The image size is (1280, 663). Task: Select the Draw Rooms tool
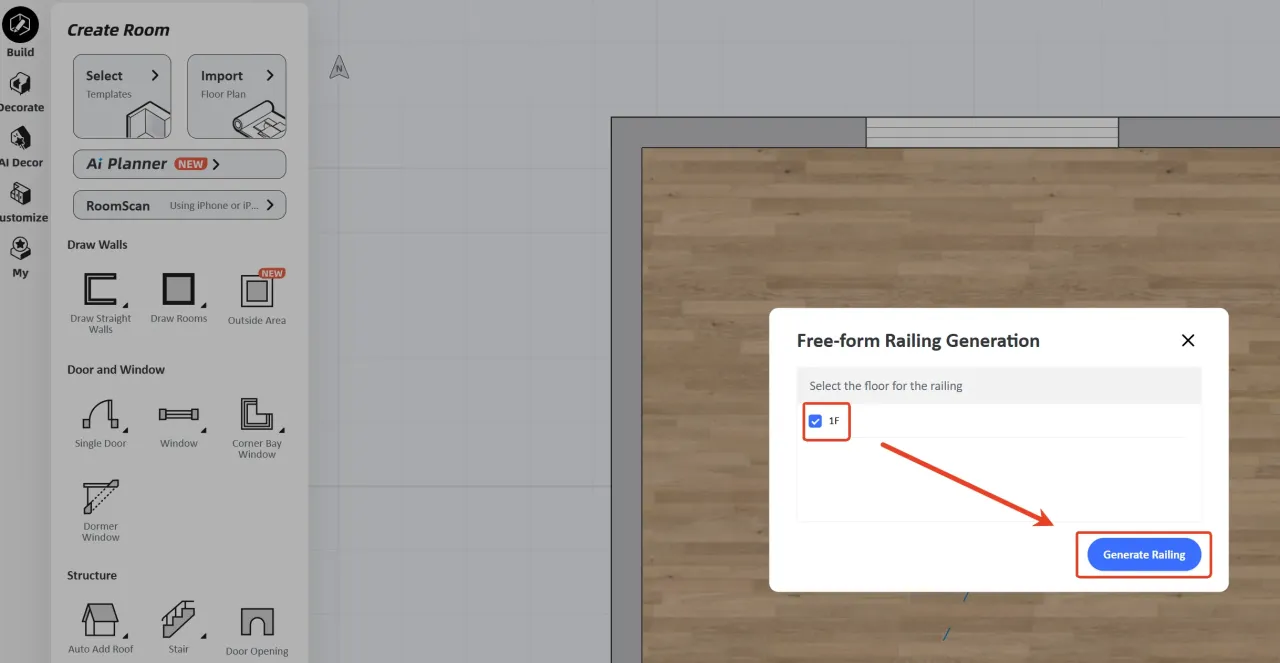click(178, 291)
